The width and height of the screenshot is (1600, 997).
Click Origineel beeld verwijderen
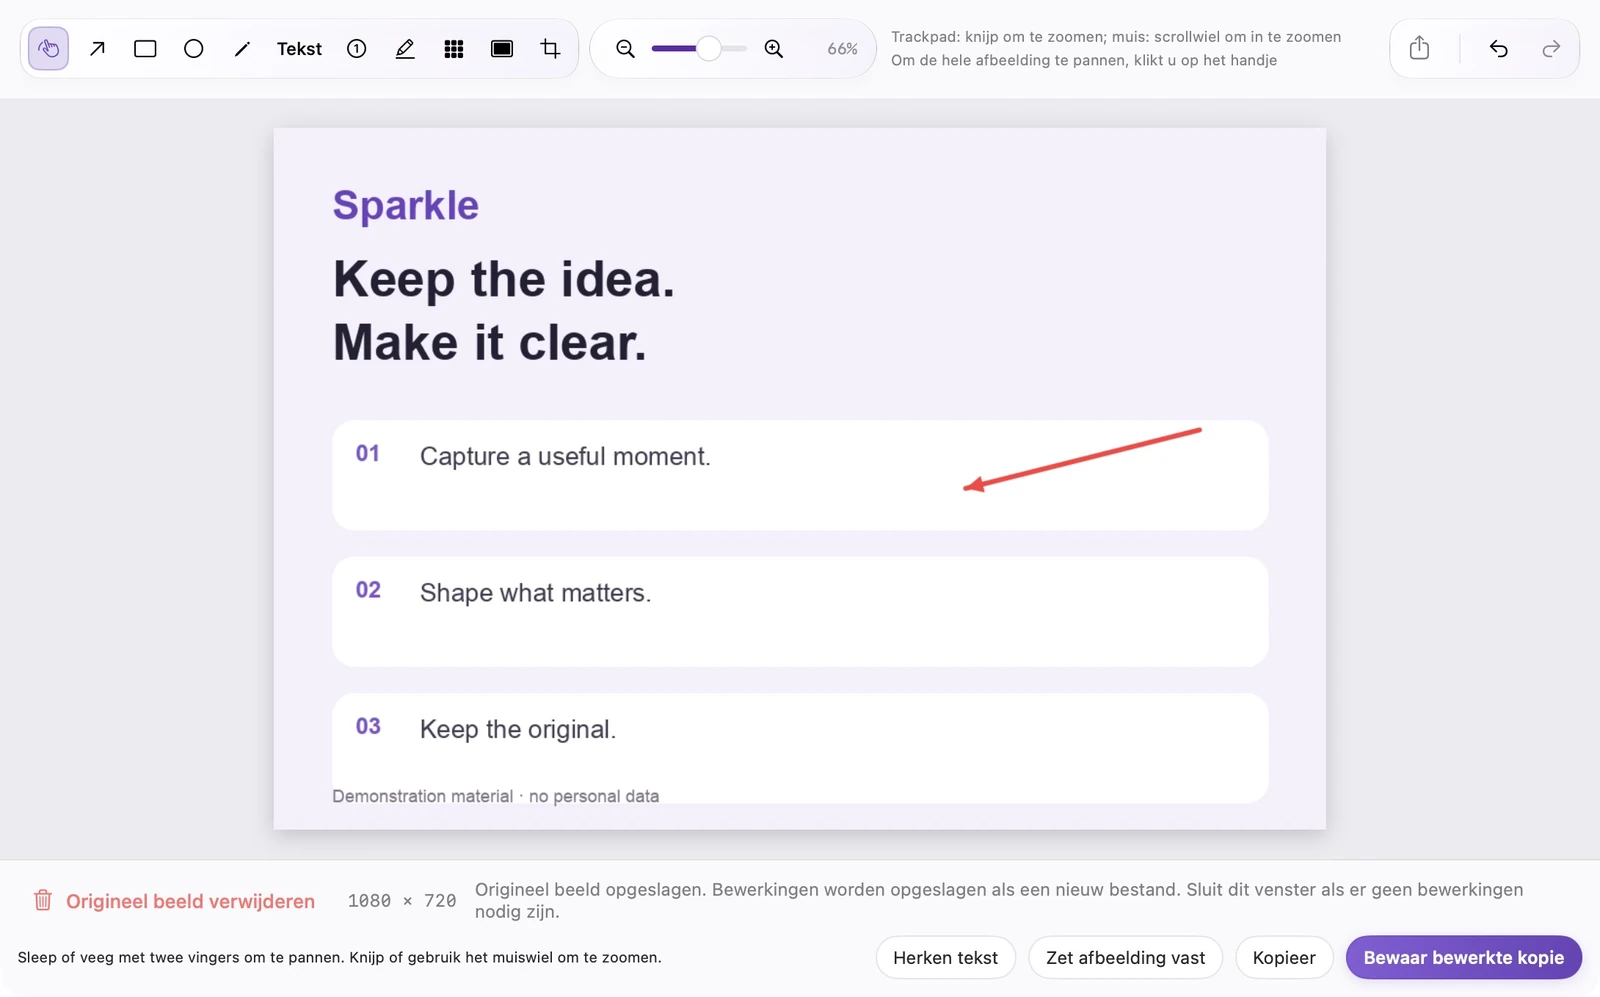point(190,901)
